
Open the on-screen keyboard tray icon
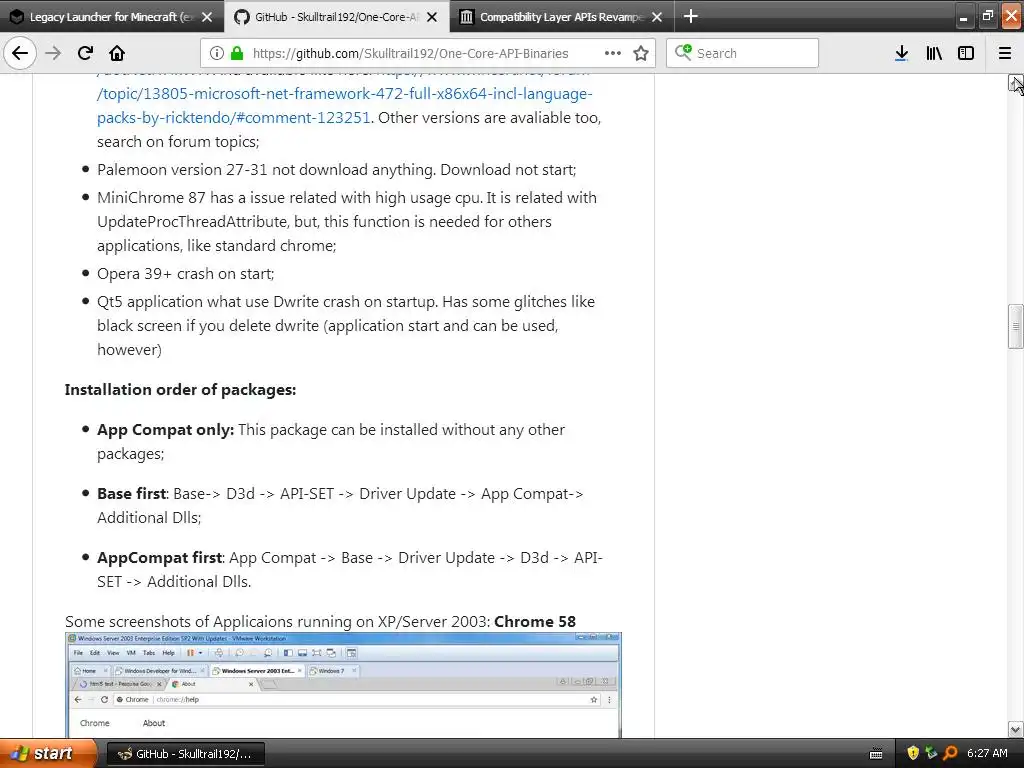[x=876, y=754]
